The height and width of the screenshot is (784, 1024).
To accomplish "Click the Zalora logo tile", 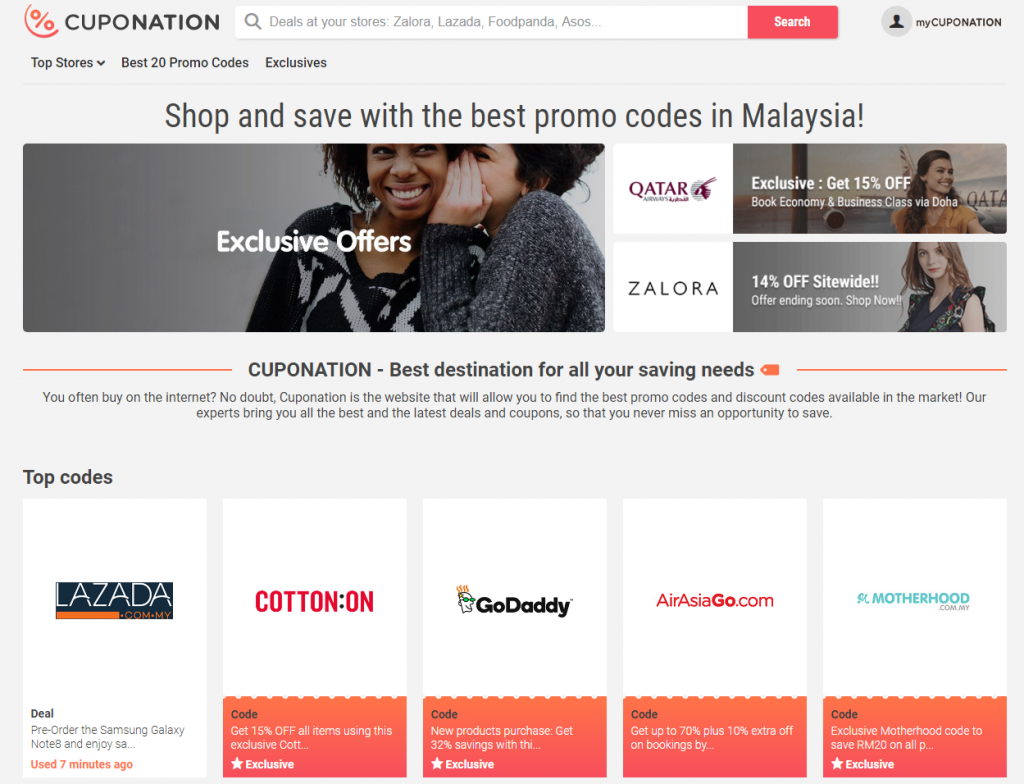I will [673, 287].
